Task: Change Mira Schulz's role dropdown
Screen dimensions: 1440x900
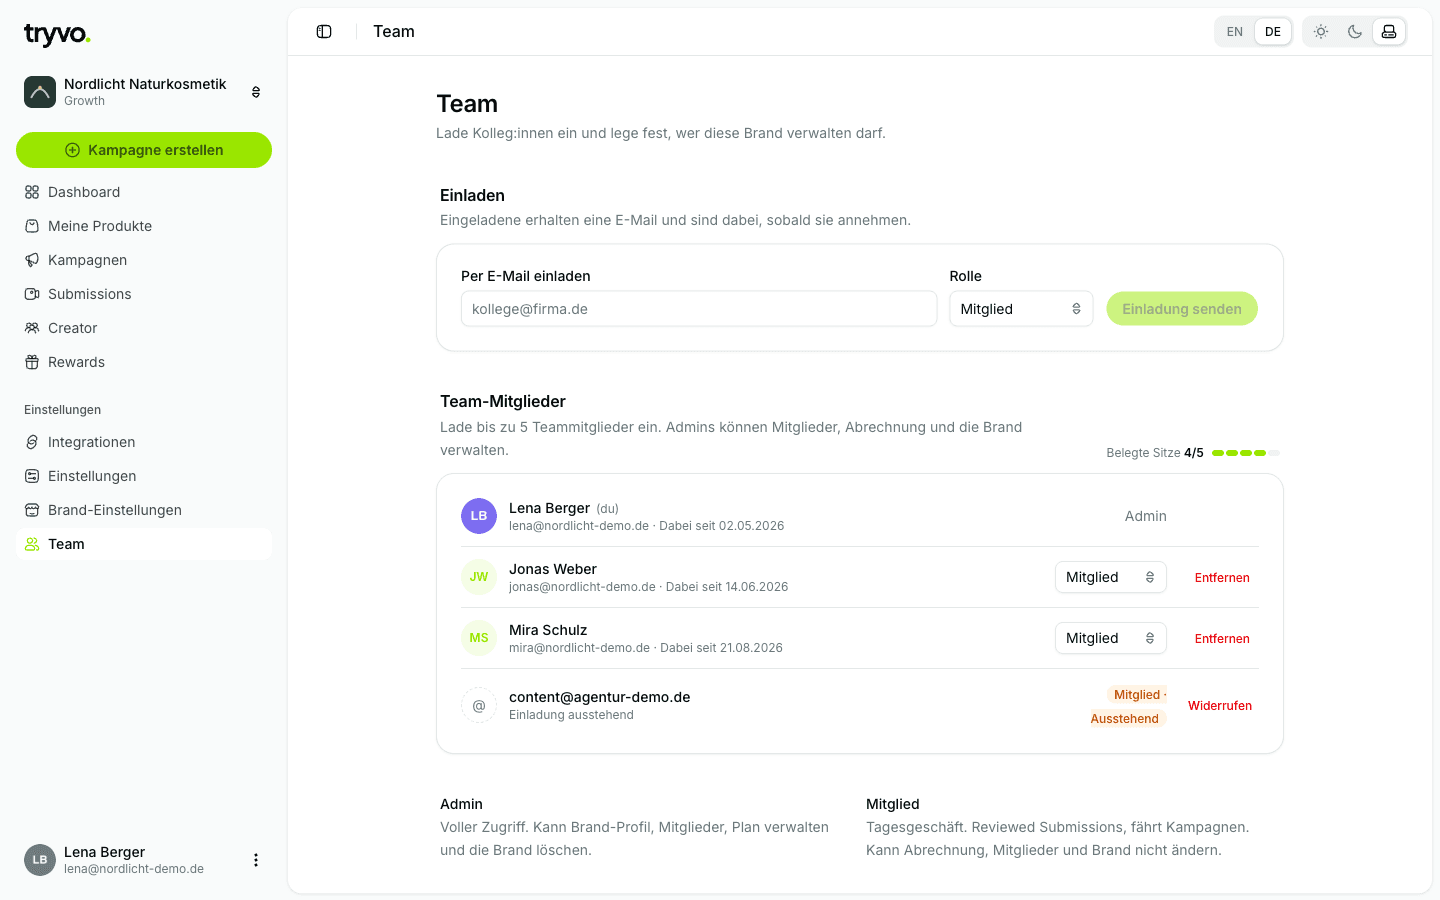Action: (x=1111, y=638)
